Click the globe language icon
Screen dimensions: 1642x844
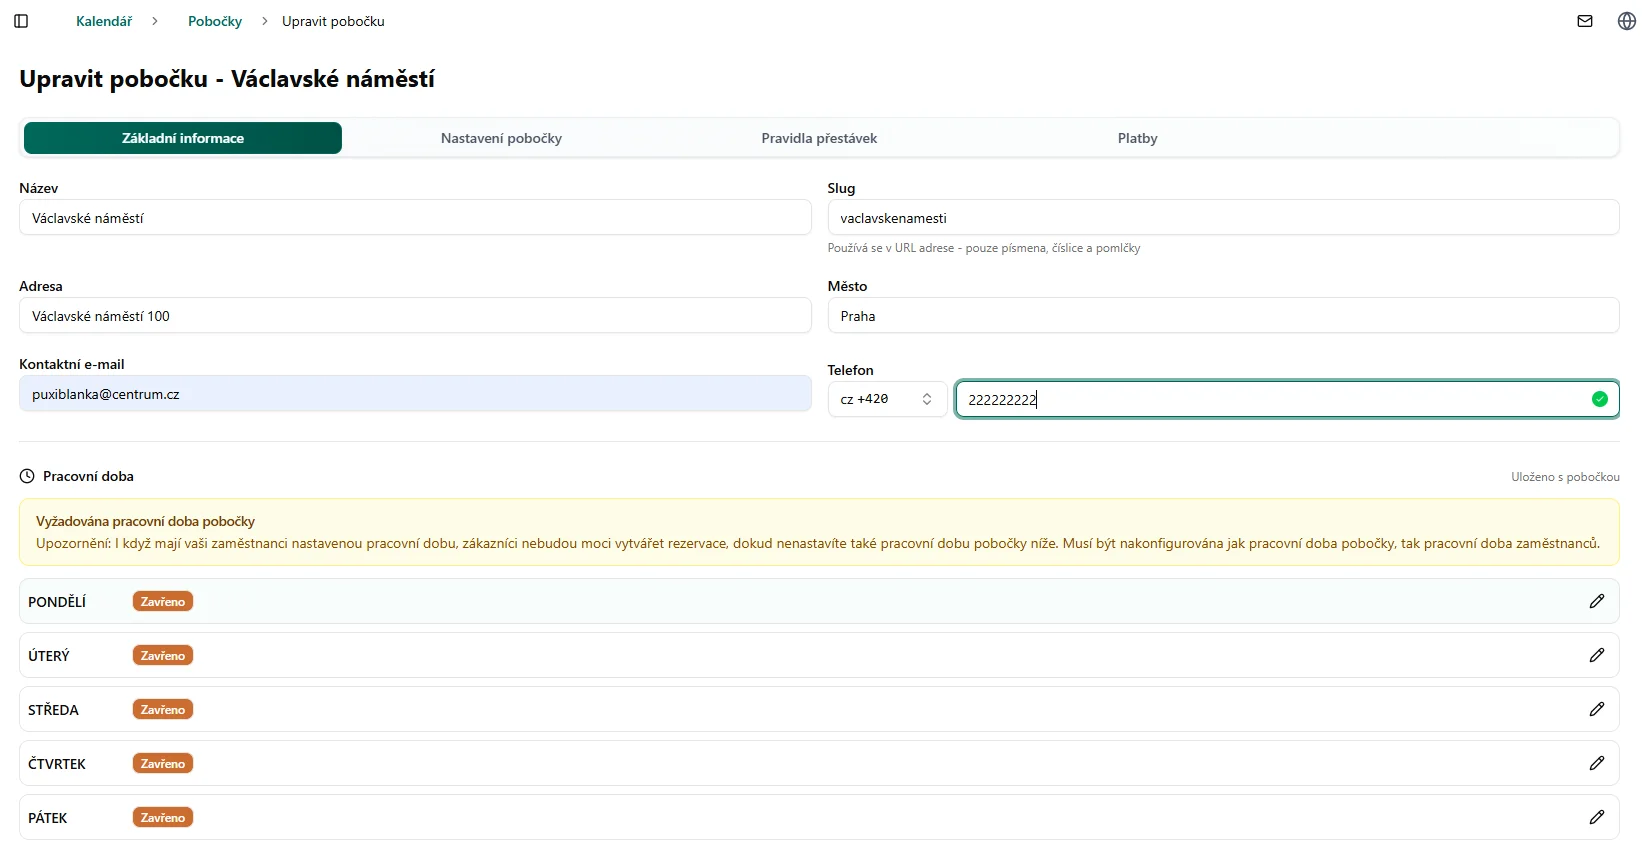[x=1626, y=21]
